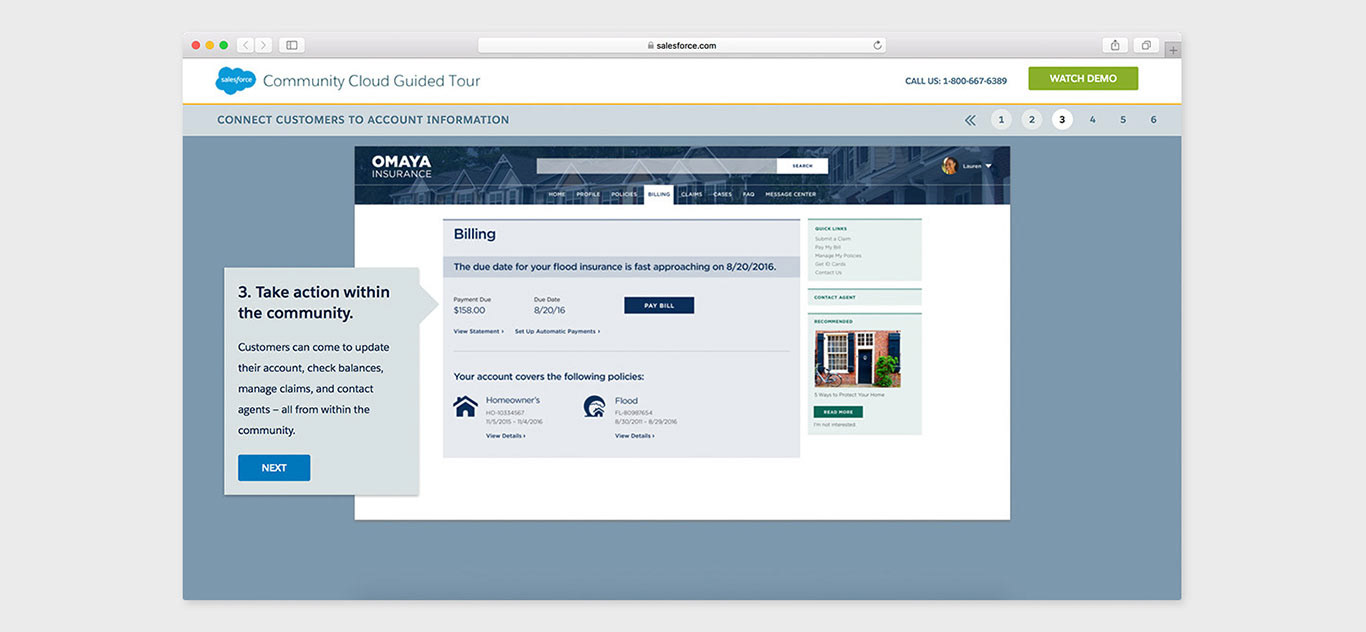Click the Get ID Cards quick link

830,264
